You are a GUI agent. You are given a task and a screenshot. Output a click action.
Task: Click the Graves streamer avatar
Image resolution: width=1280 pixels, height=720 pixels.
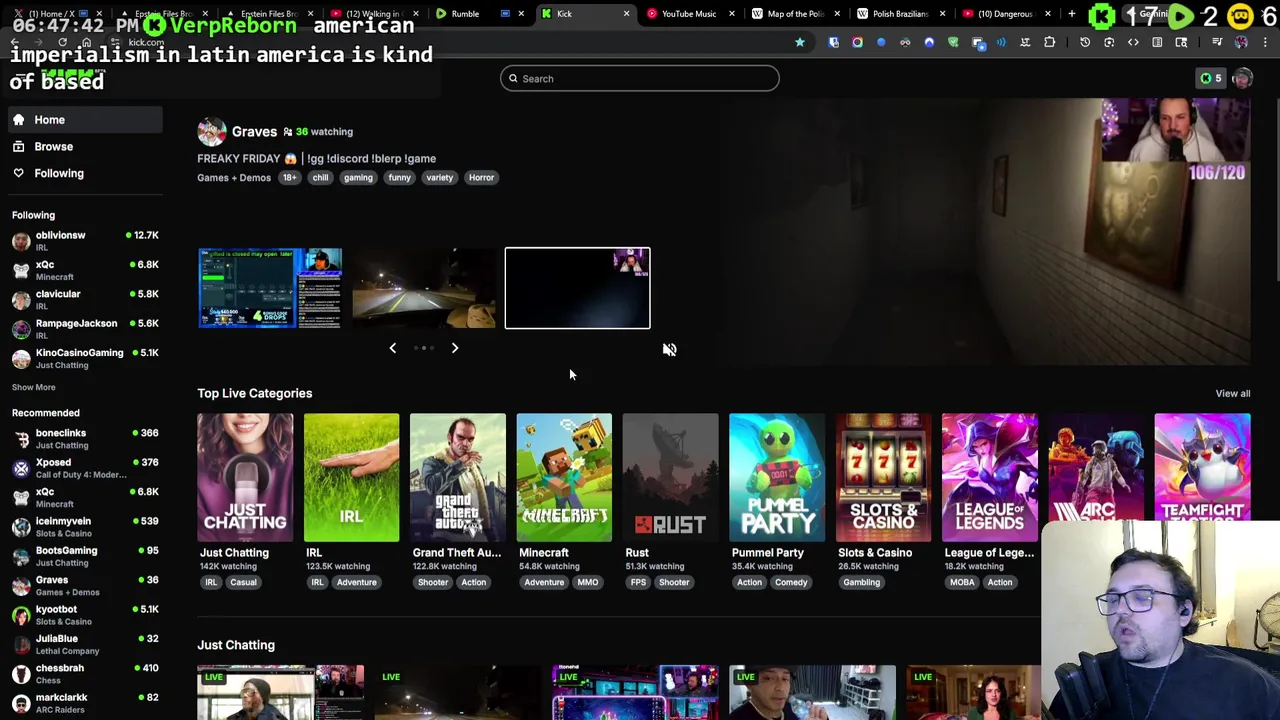point(211,132)
